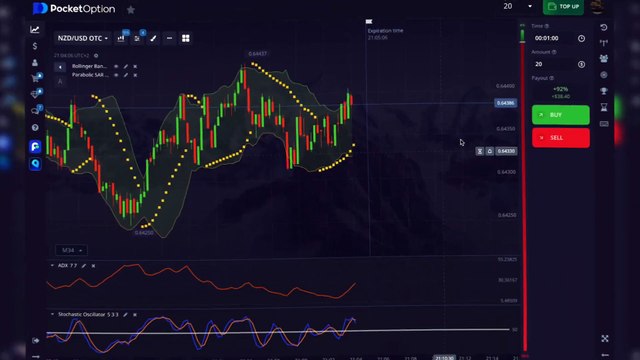The width and height of the screenshot is (640, 360).
Task: Open pending trades hourglass icon
Action: (604, 107)
